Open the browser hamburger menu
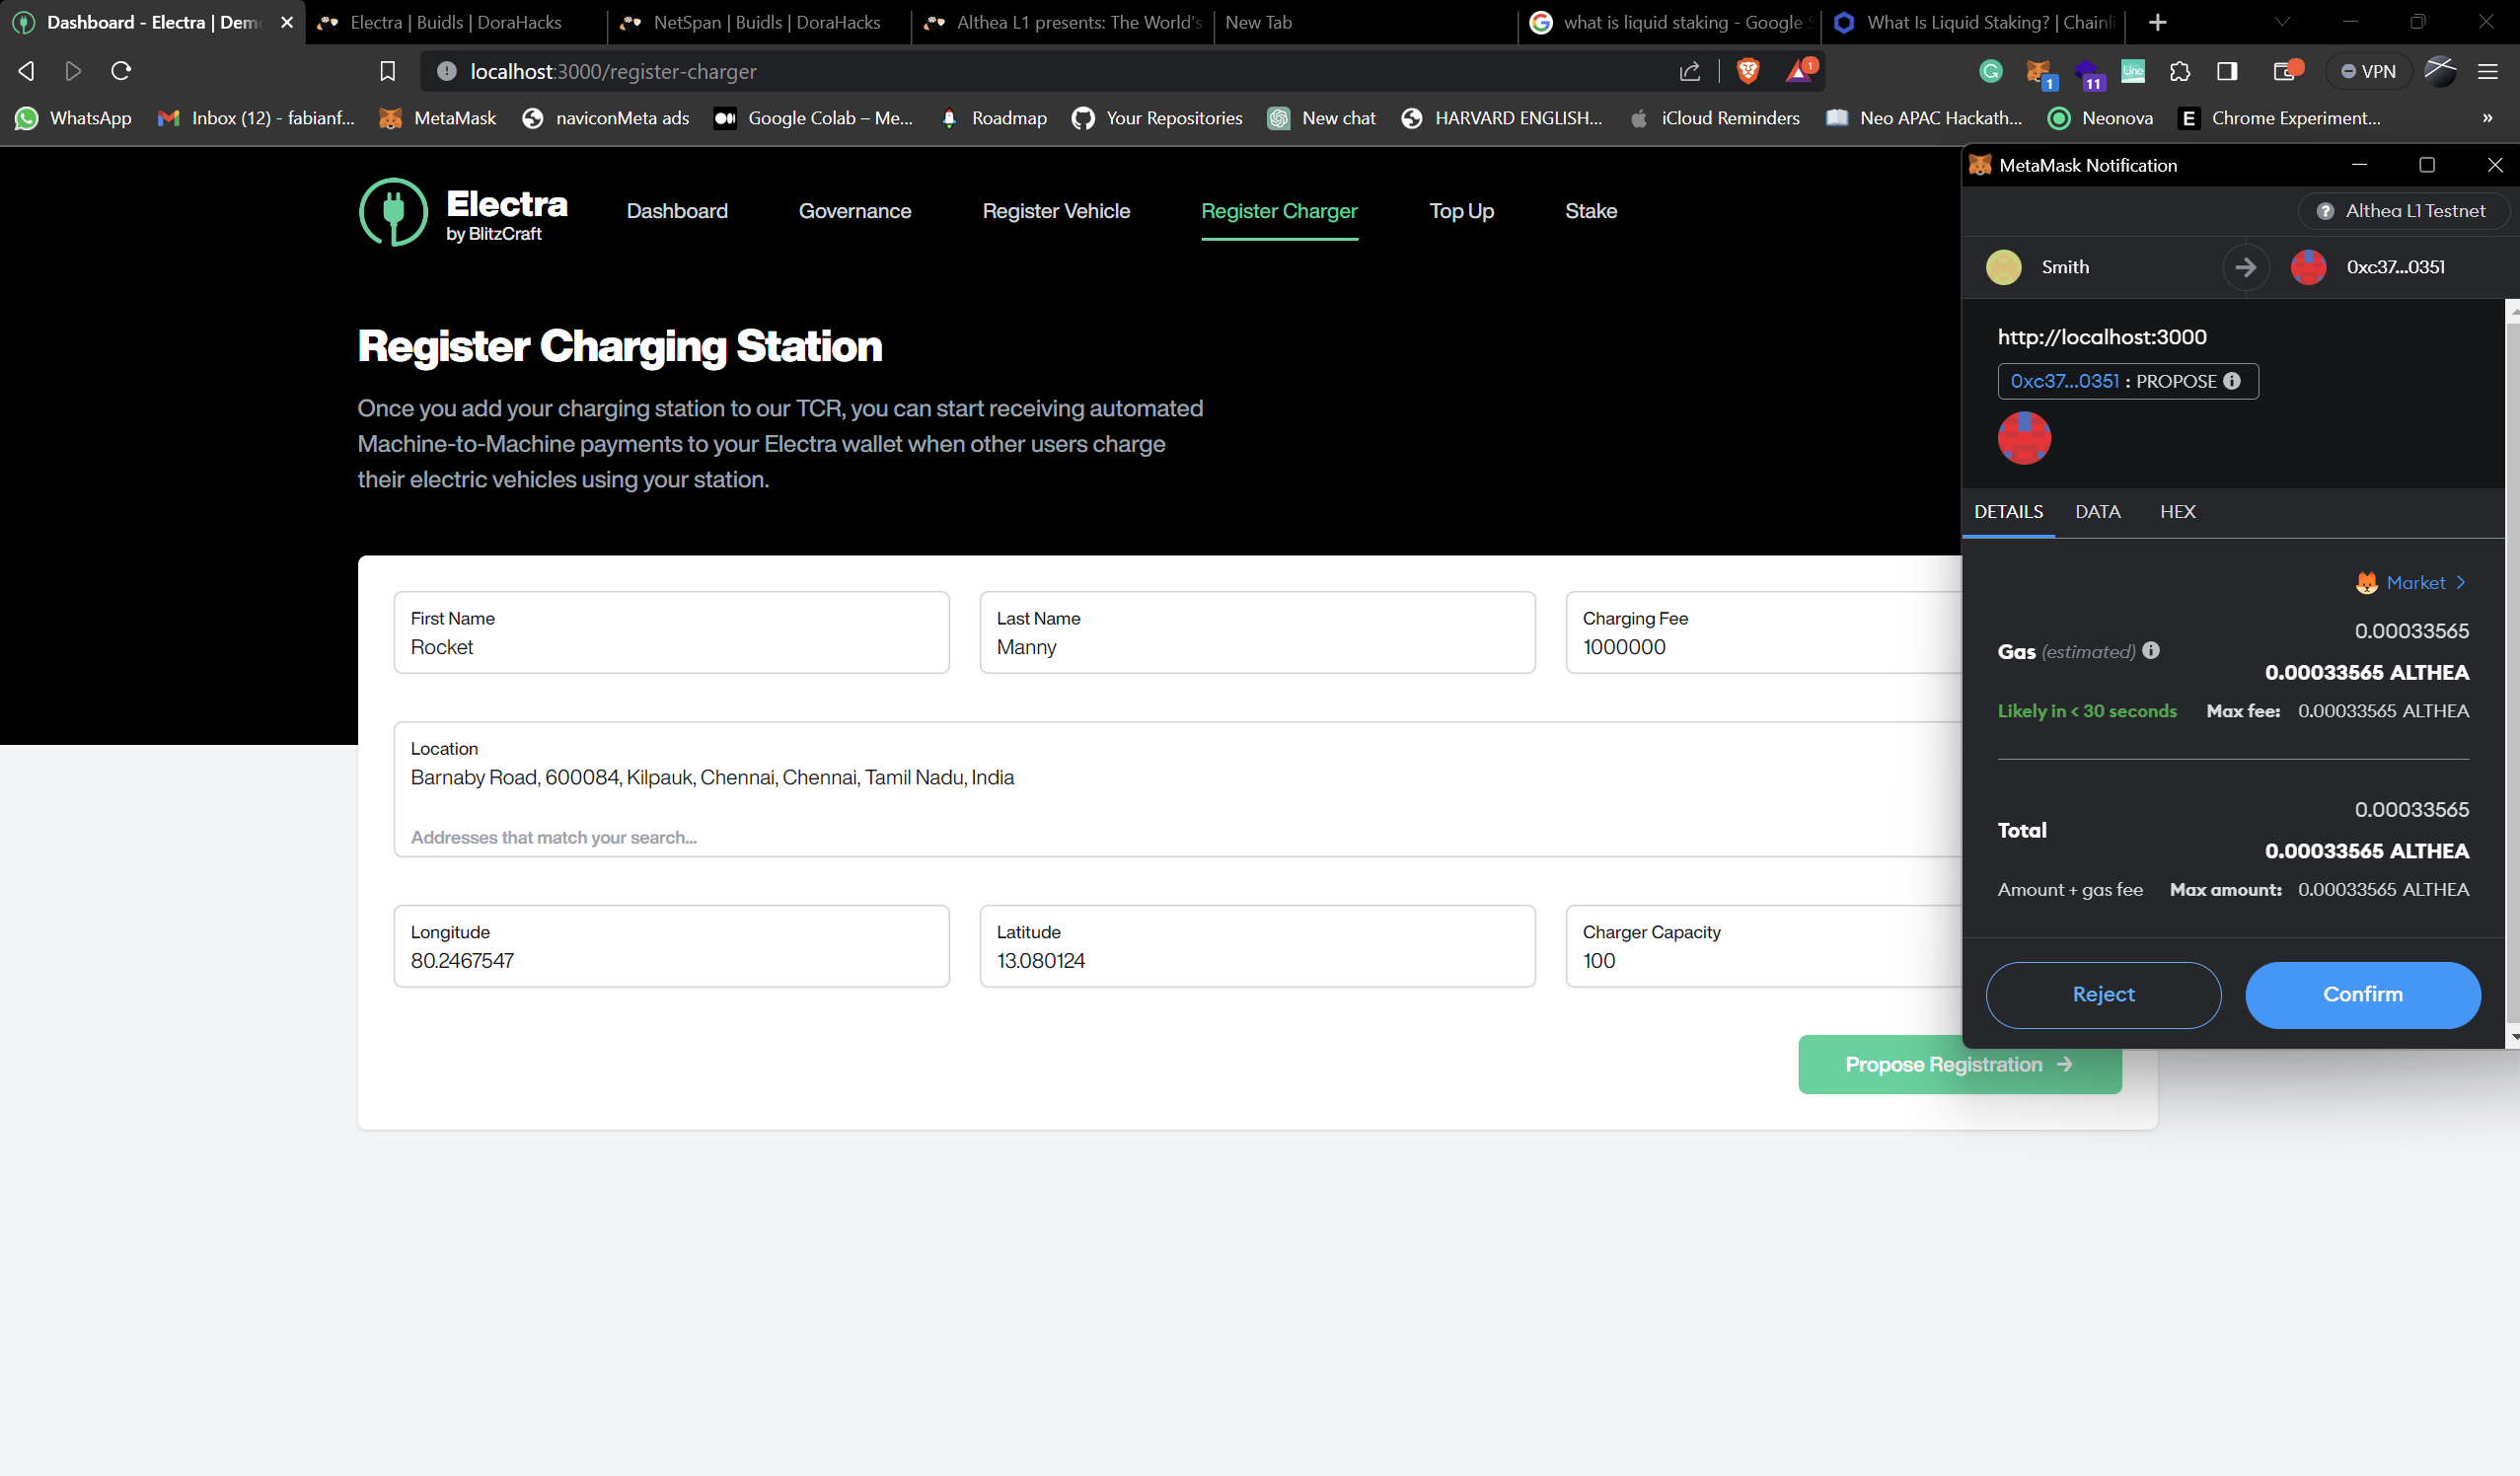 pos(2488,71)
